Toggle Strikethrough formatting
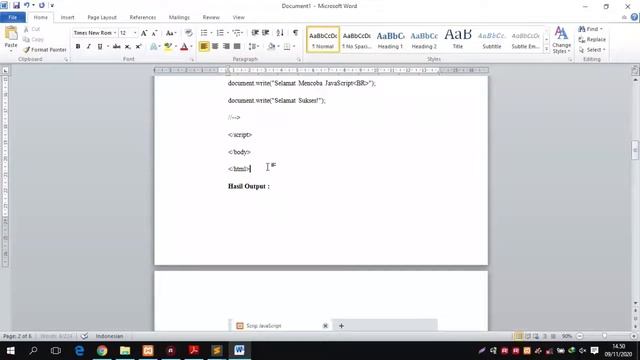 tap(117, 47)
